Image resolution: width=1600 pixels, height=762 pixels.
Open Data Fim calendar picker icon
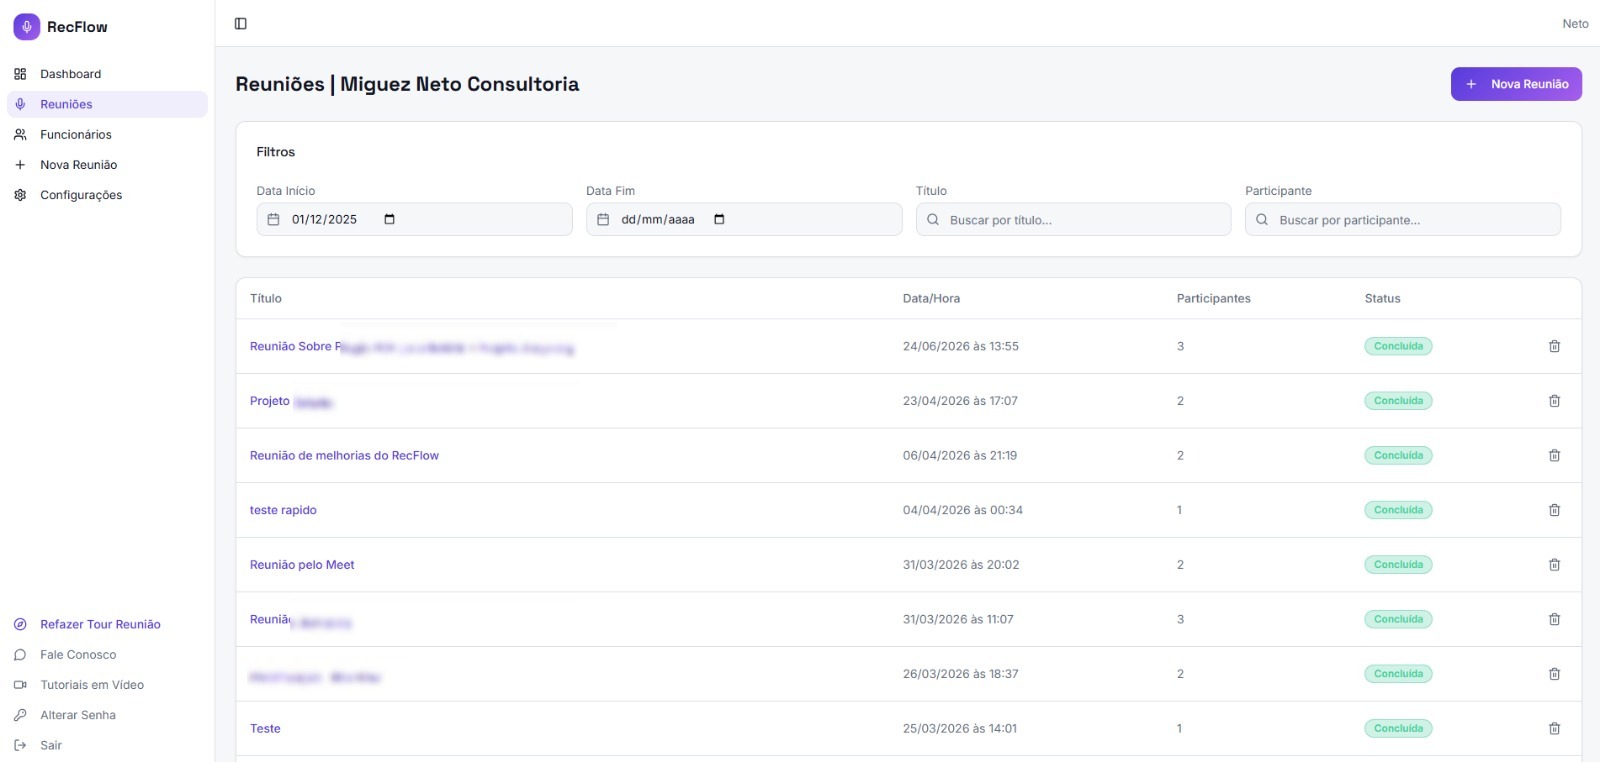click(x=719, y=219)
